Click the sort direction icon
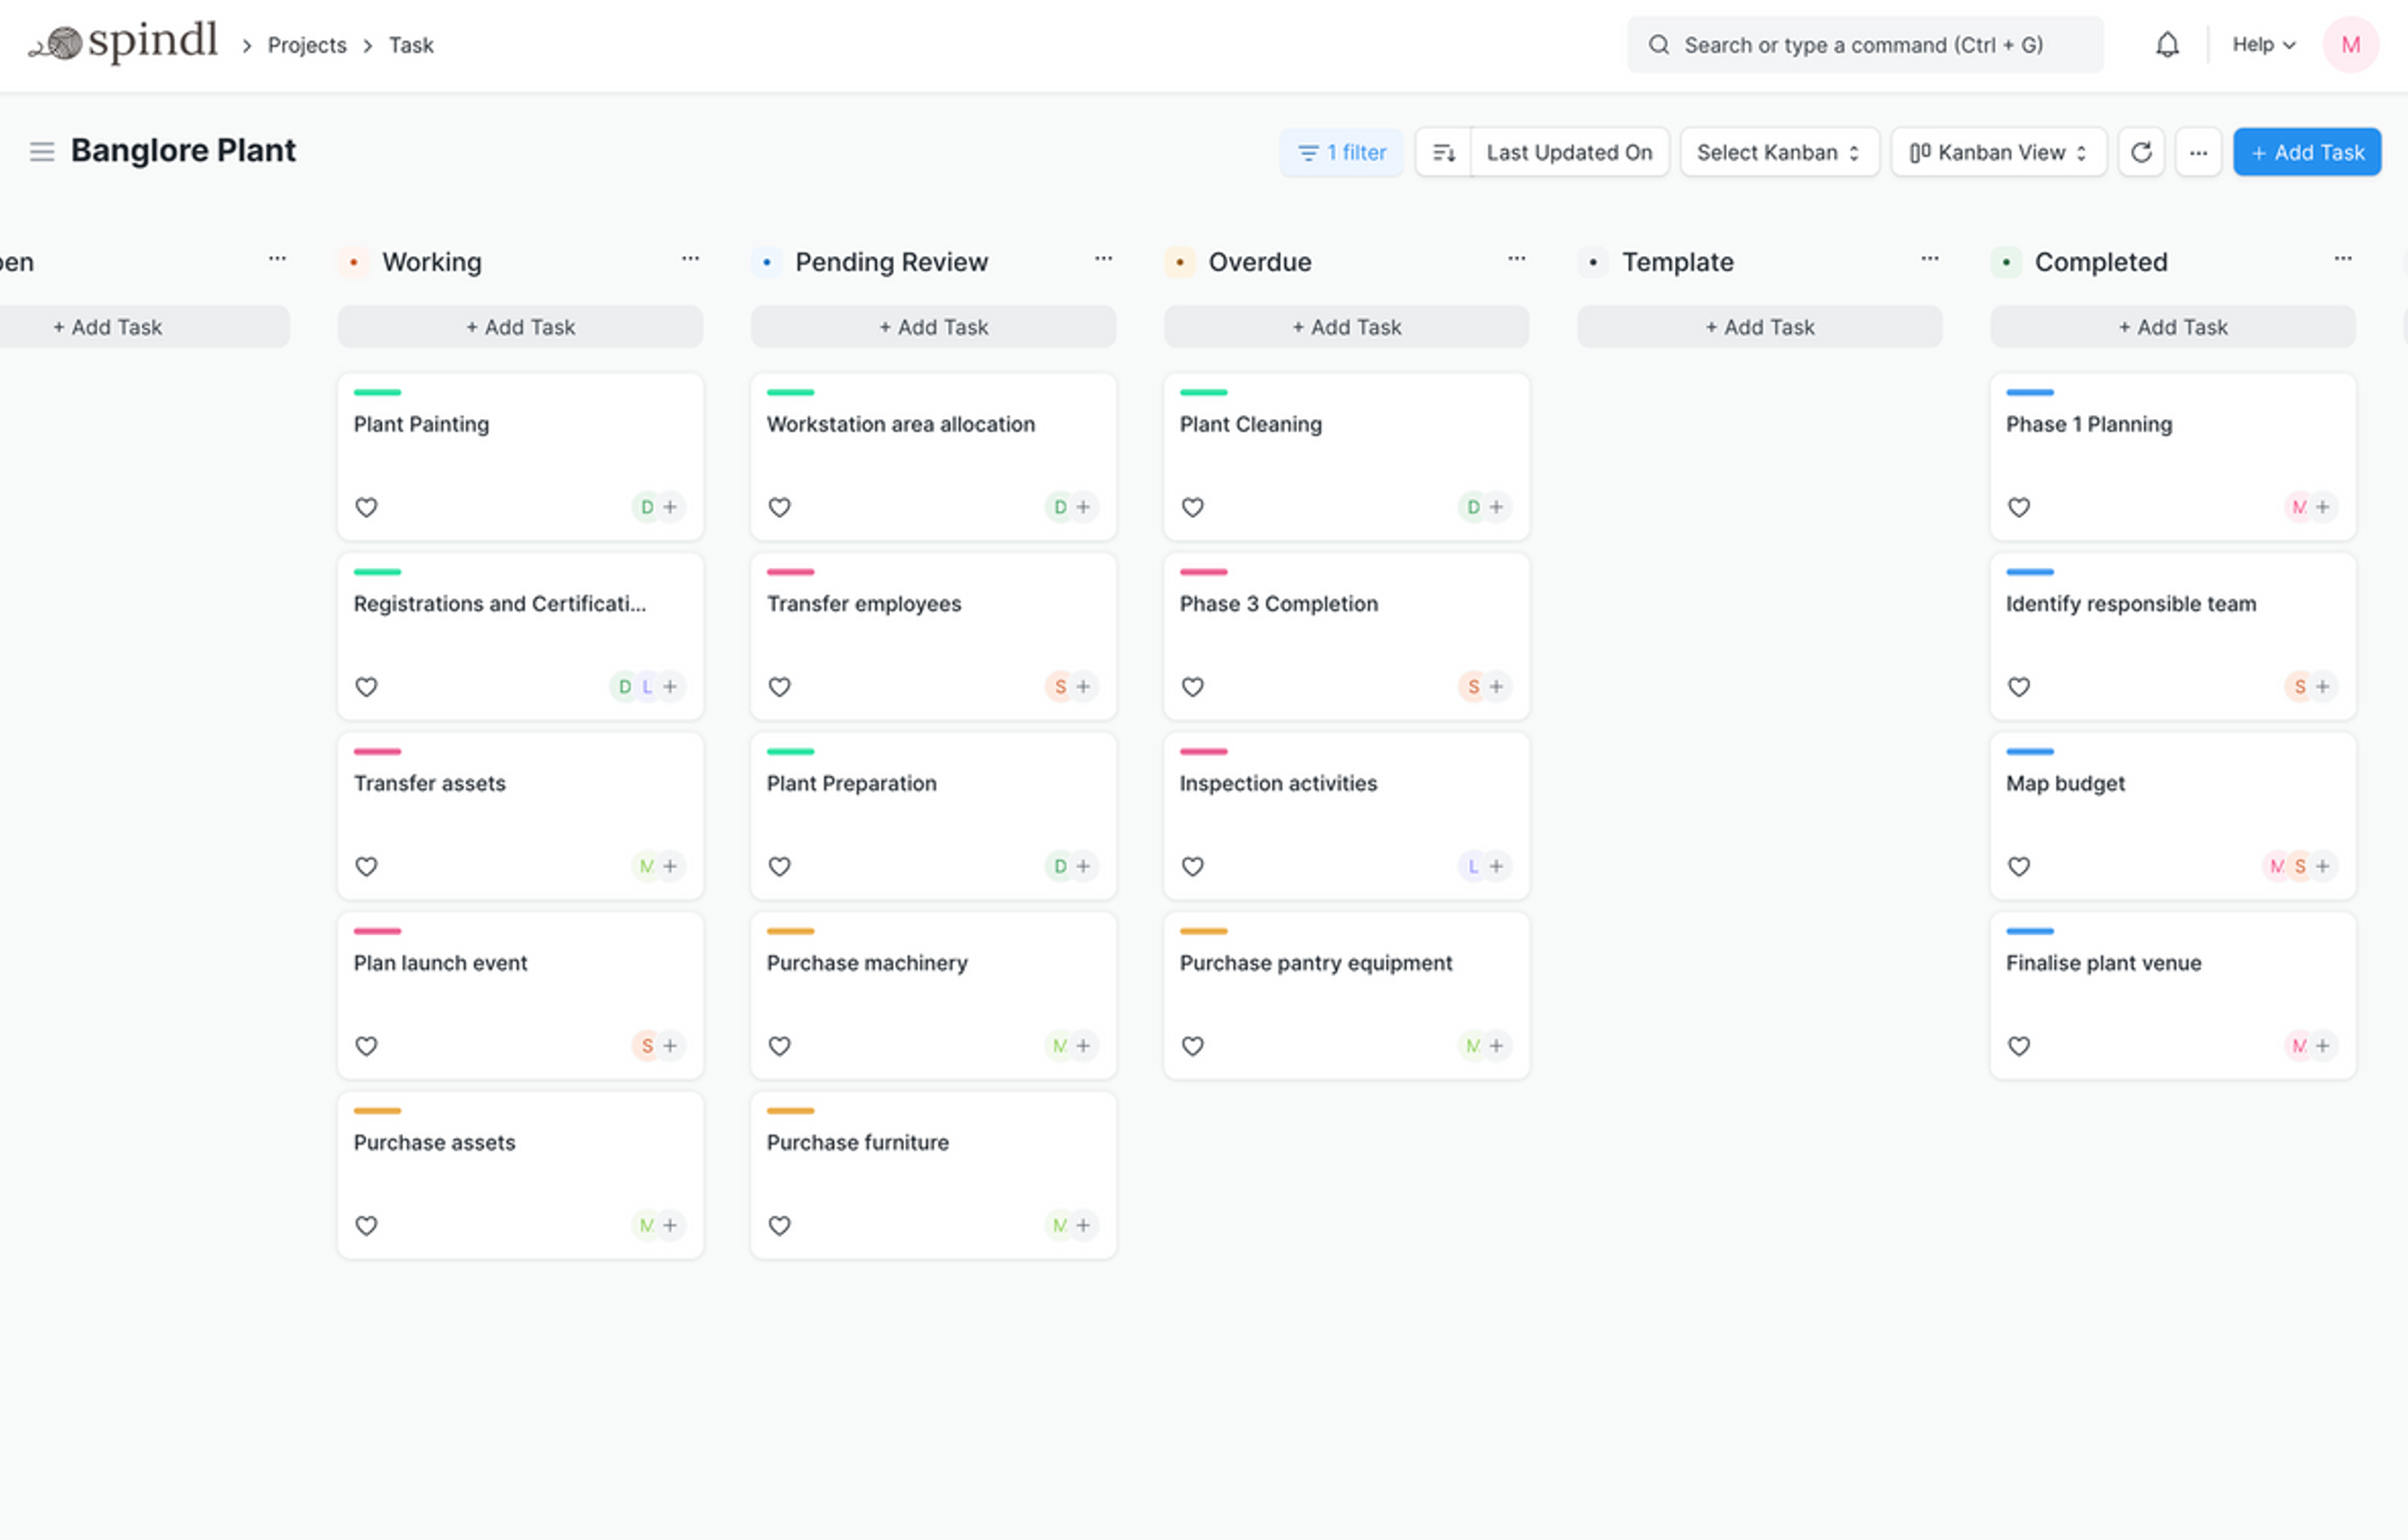This screenshot has width=2408, height=1540. click(x=1443, y=152)
